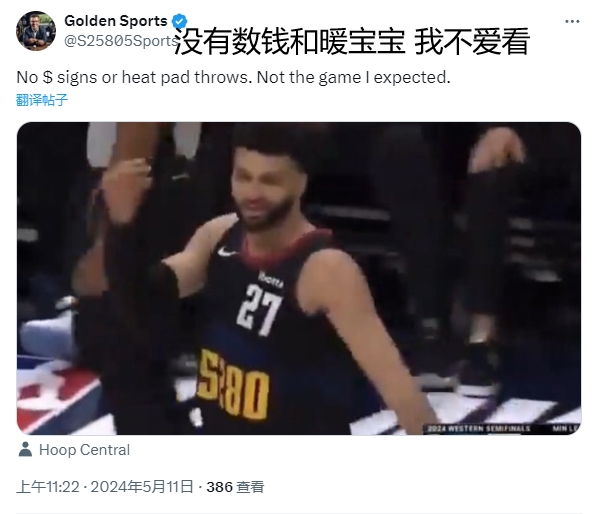Image resolution: width=594 pixels, height=514 pixels.
Task: Open the 386 查看 view count
Action: [235, 487]
